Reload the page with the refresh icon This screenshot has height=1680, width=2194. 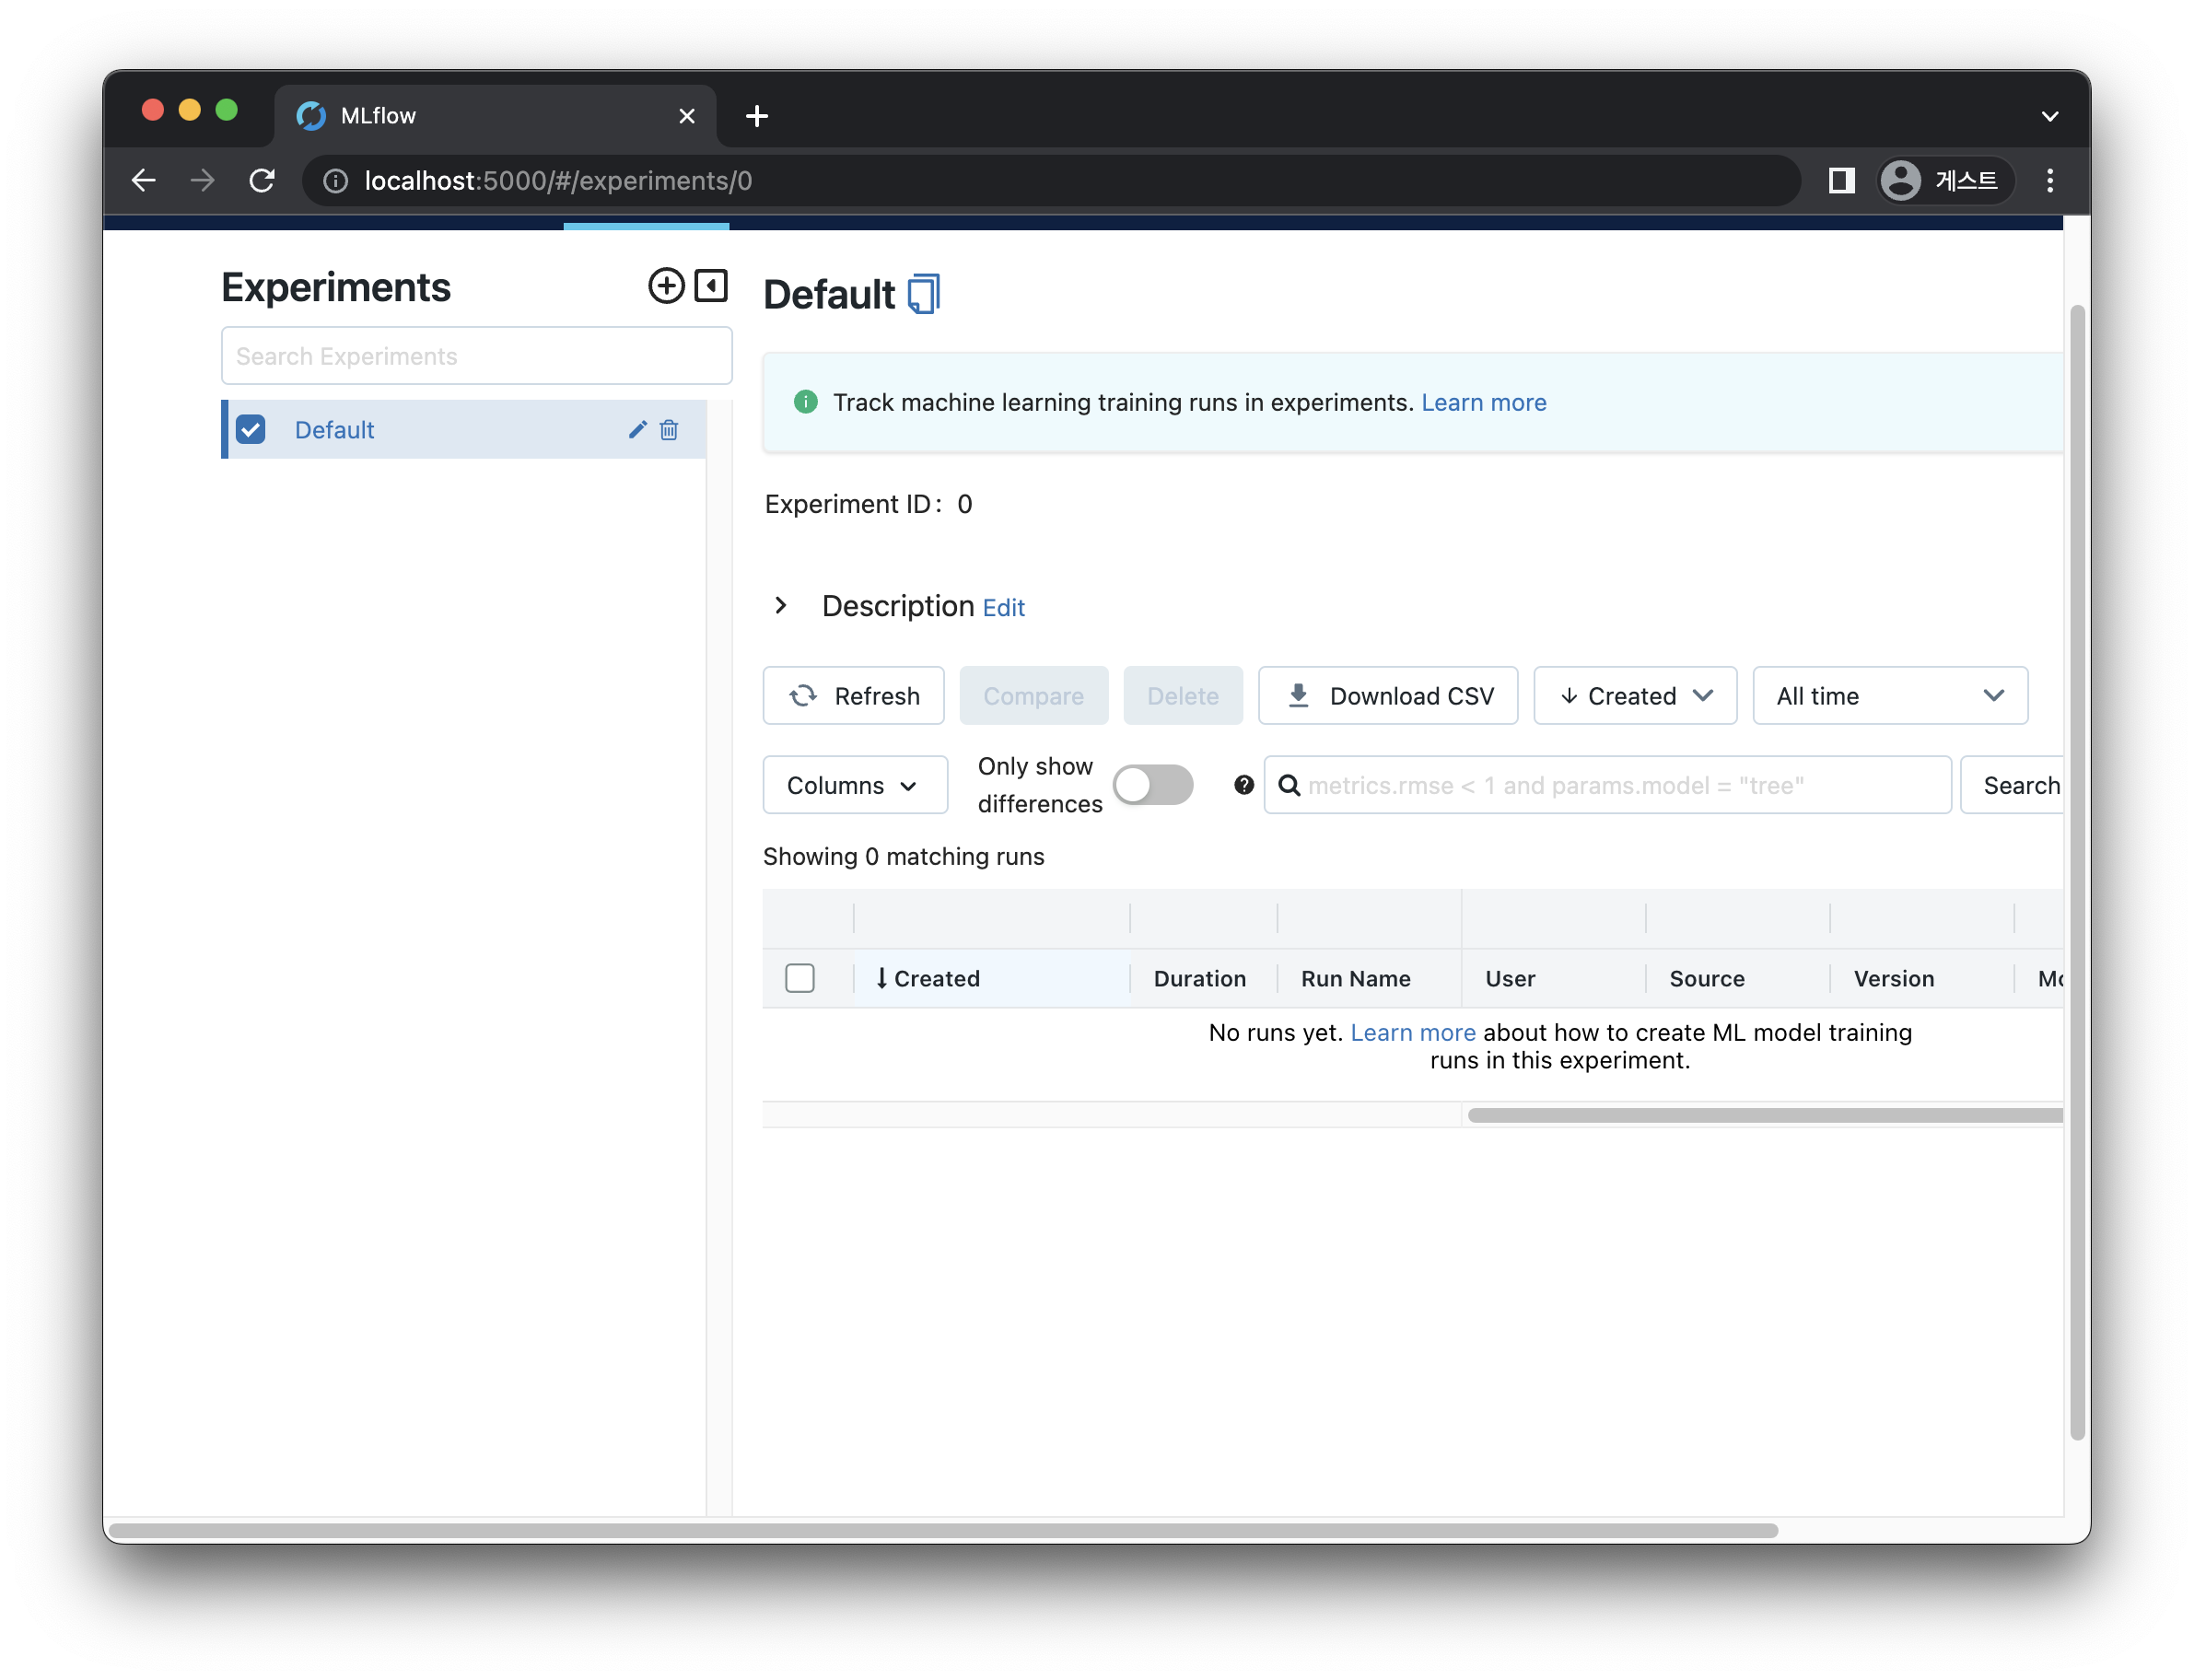click(262, 180)
